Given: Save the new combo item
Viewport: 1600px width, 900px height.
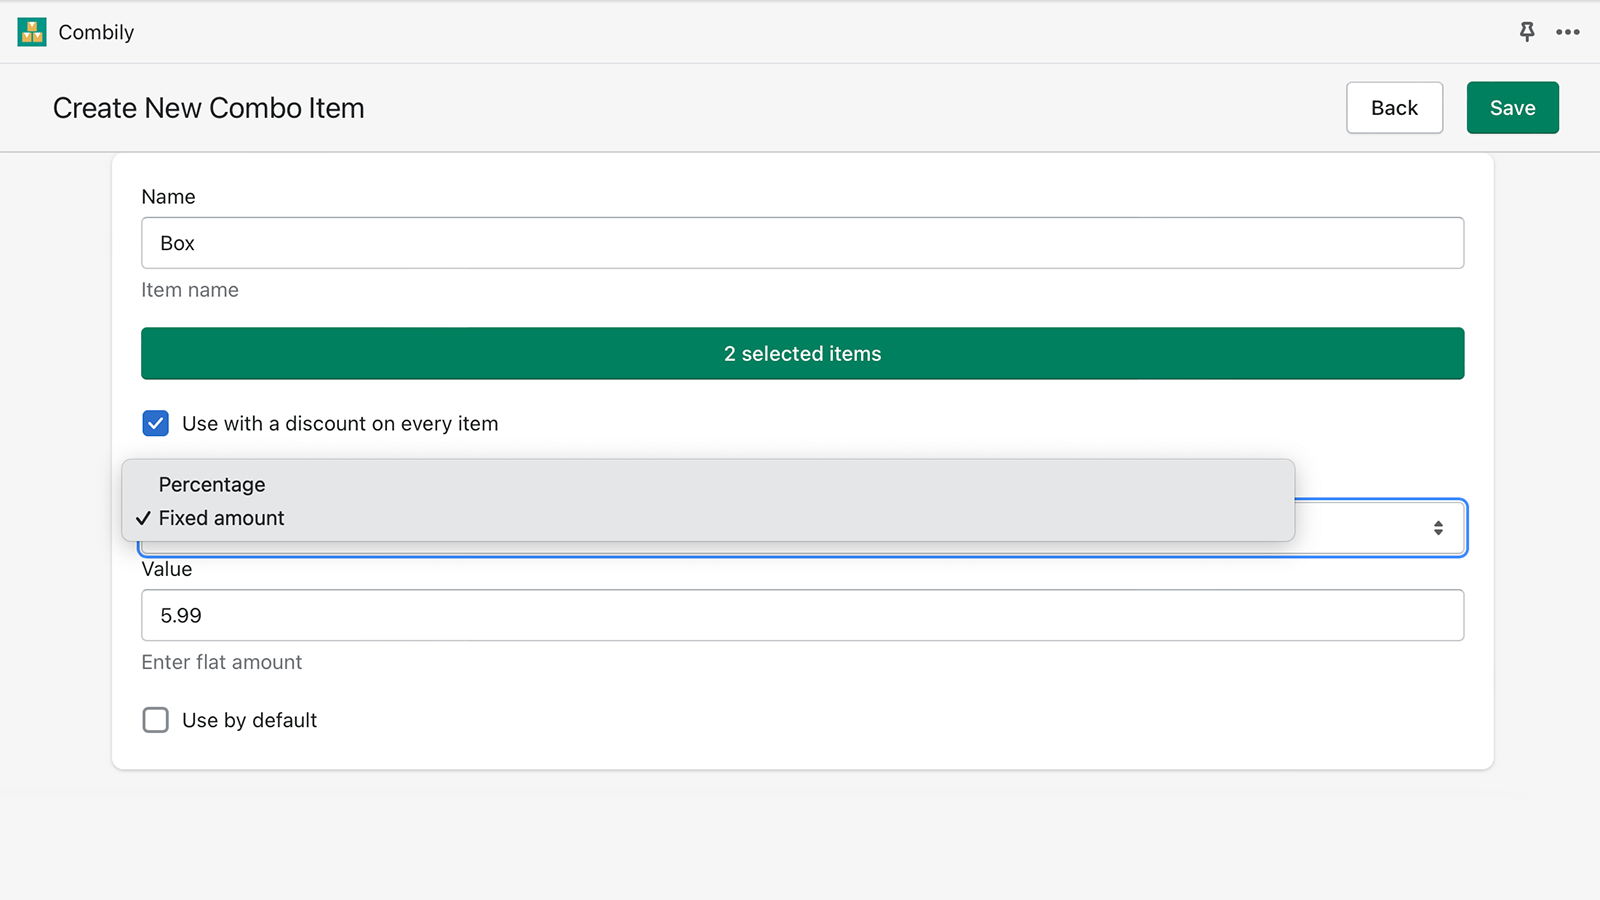Looking at the screenshot, I should point(1512,108).
